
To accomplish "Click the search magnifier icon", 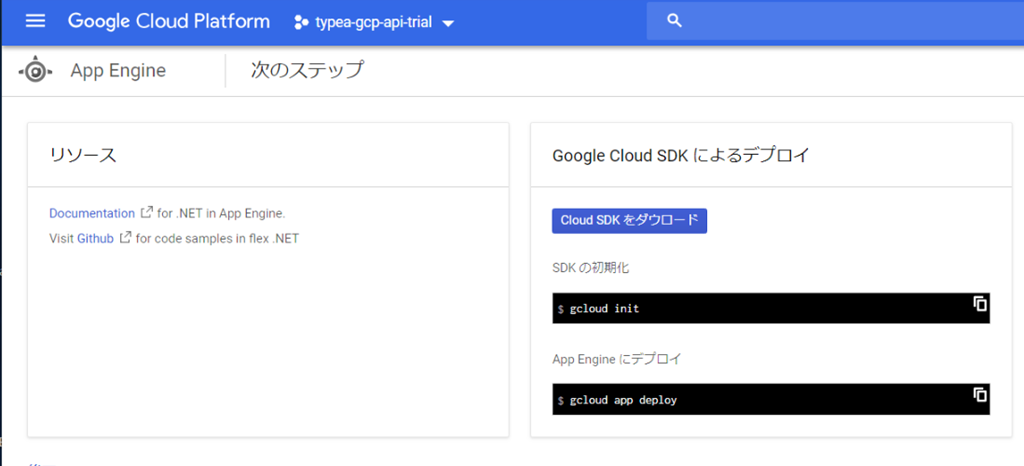I will (674, 21).
